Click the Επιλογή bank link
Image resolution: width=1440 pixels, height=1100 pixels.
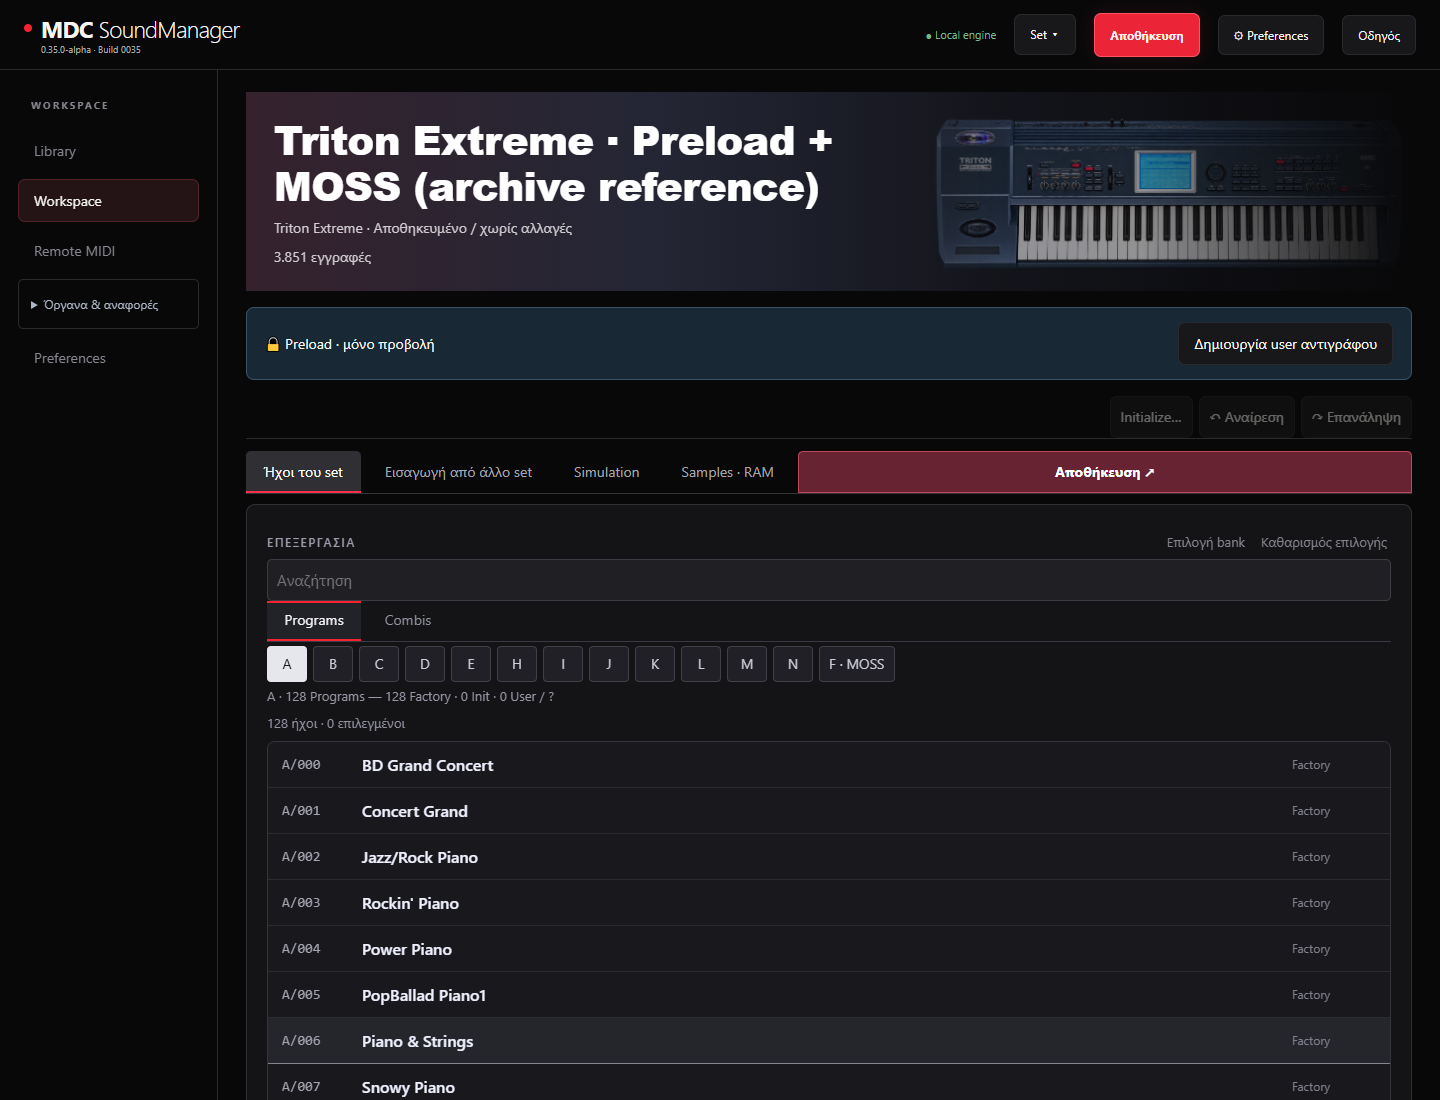coord(1205,542)
